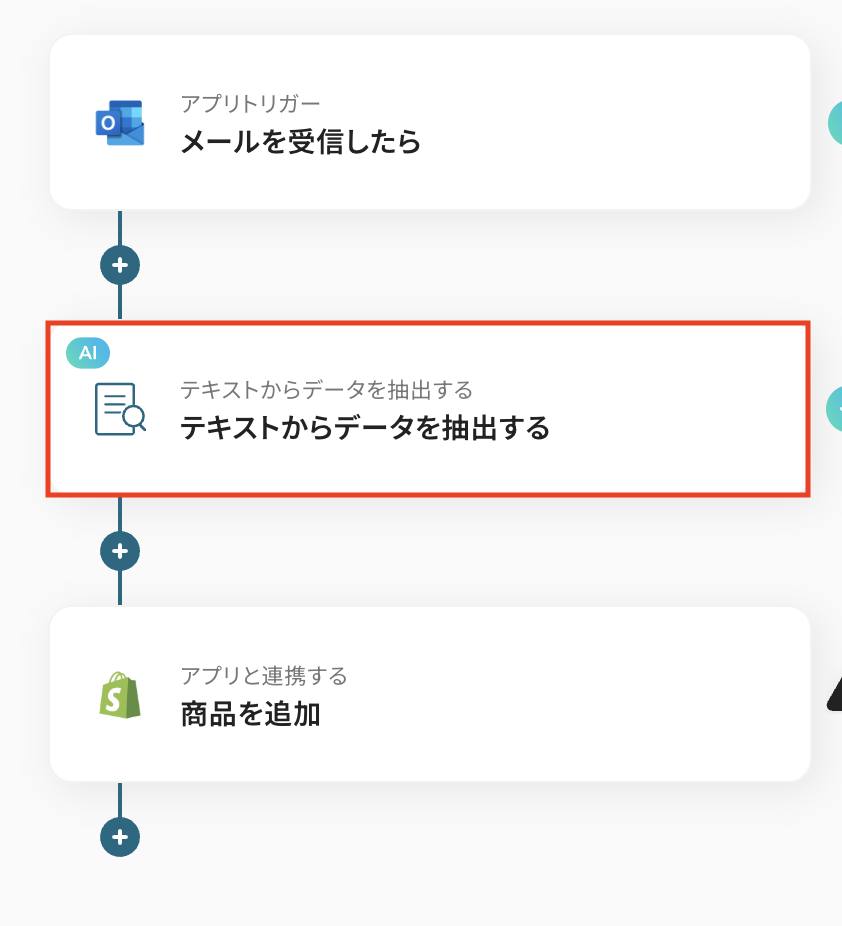
Task: Open the メールを受信したら trigger title
Action: point(300,142)
